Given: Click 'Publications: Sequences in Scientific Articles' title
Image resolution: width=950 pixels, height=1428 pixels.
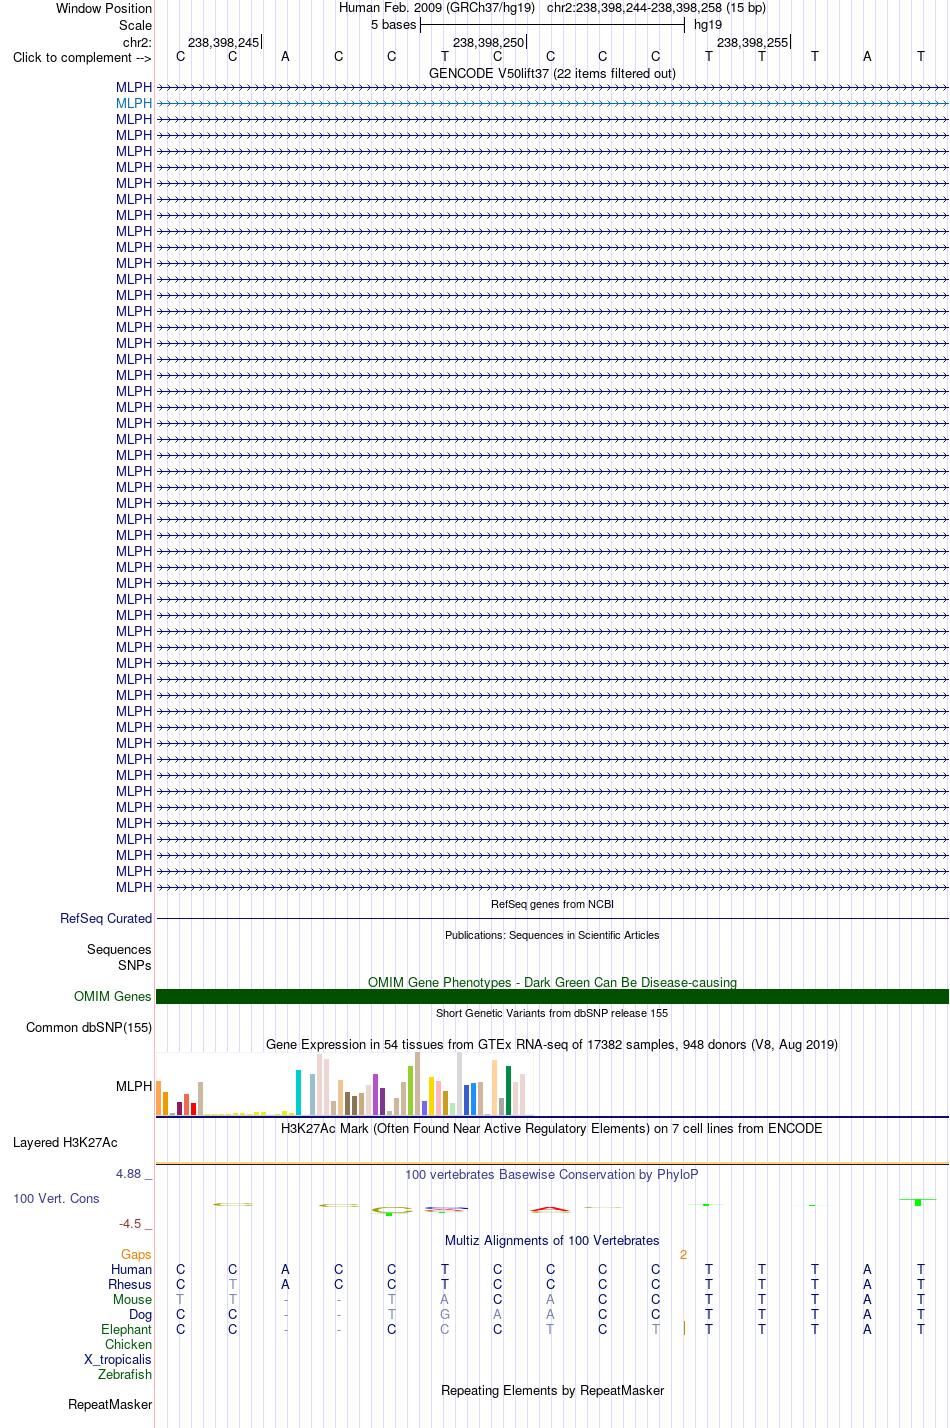Looking at the screenshot, I should tap(552, 935).
